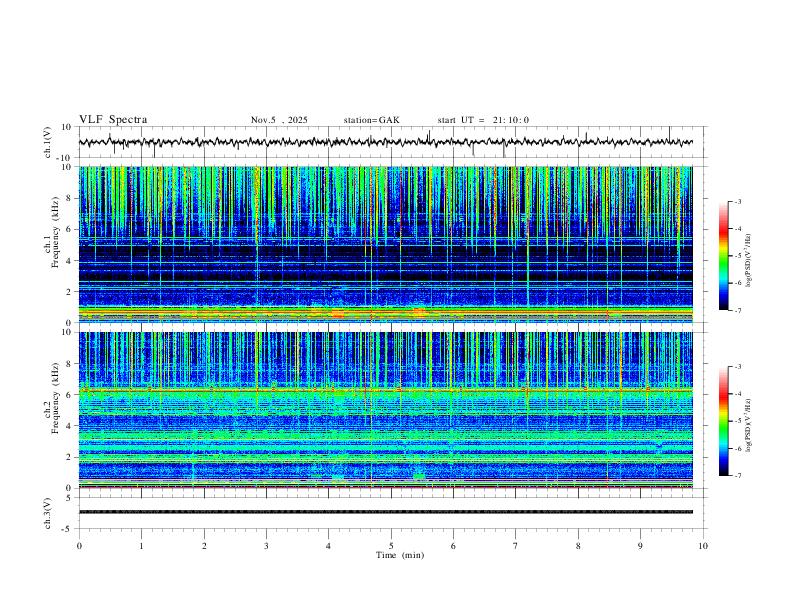
Task: Click "-3" on the upper color bar scale
Action: click(737, 201)
